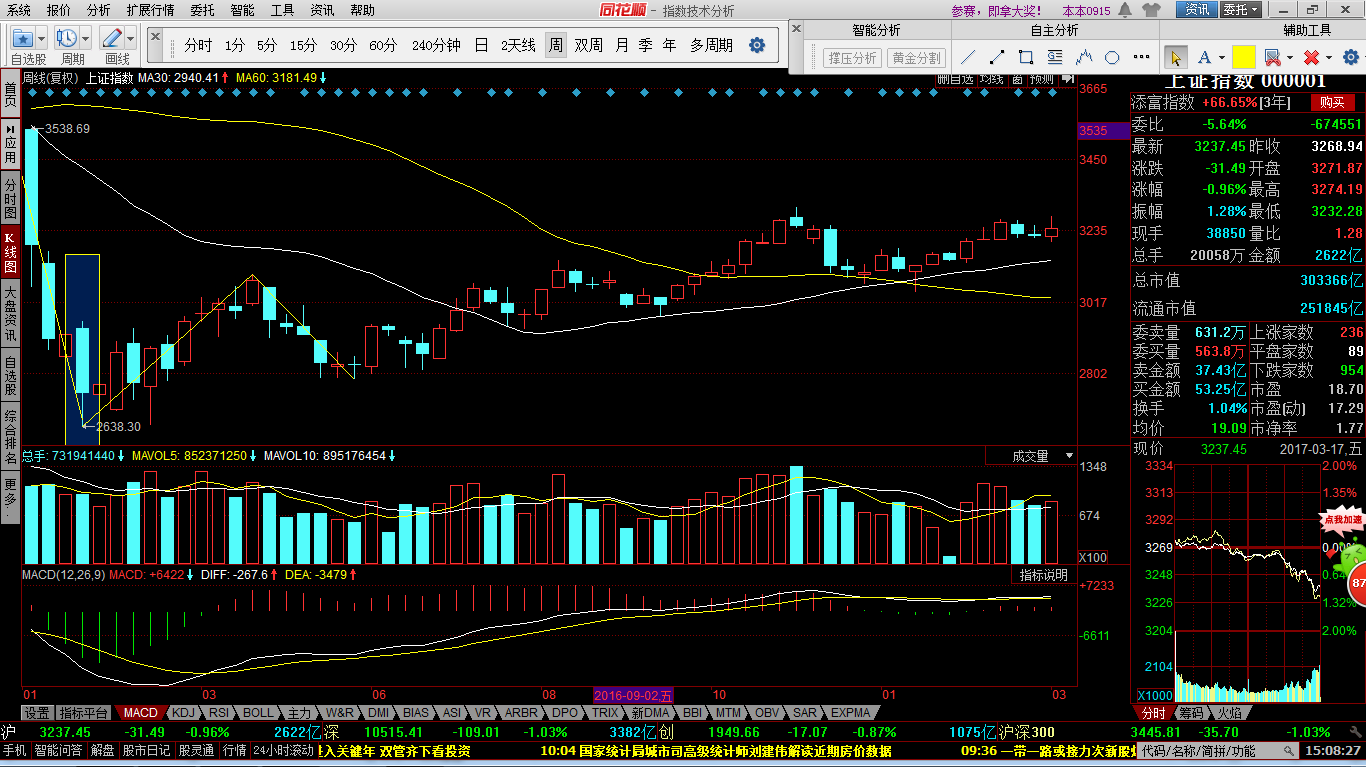Select the EXPMA indicator tab
The image size is (1366, 767).
[850, 713]
